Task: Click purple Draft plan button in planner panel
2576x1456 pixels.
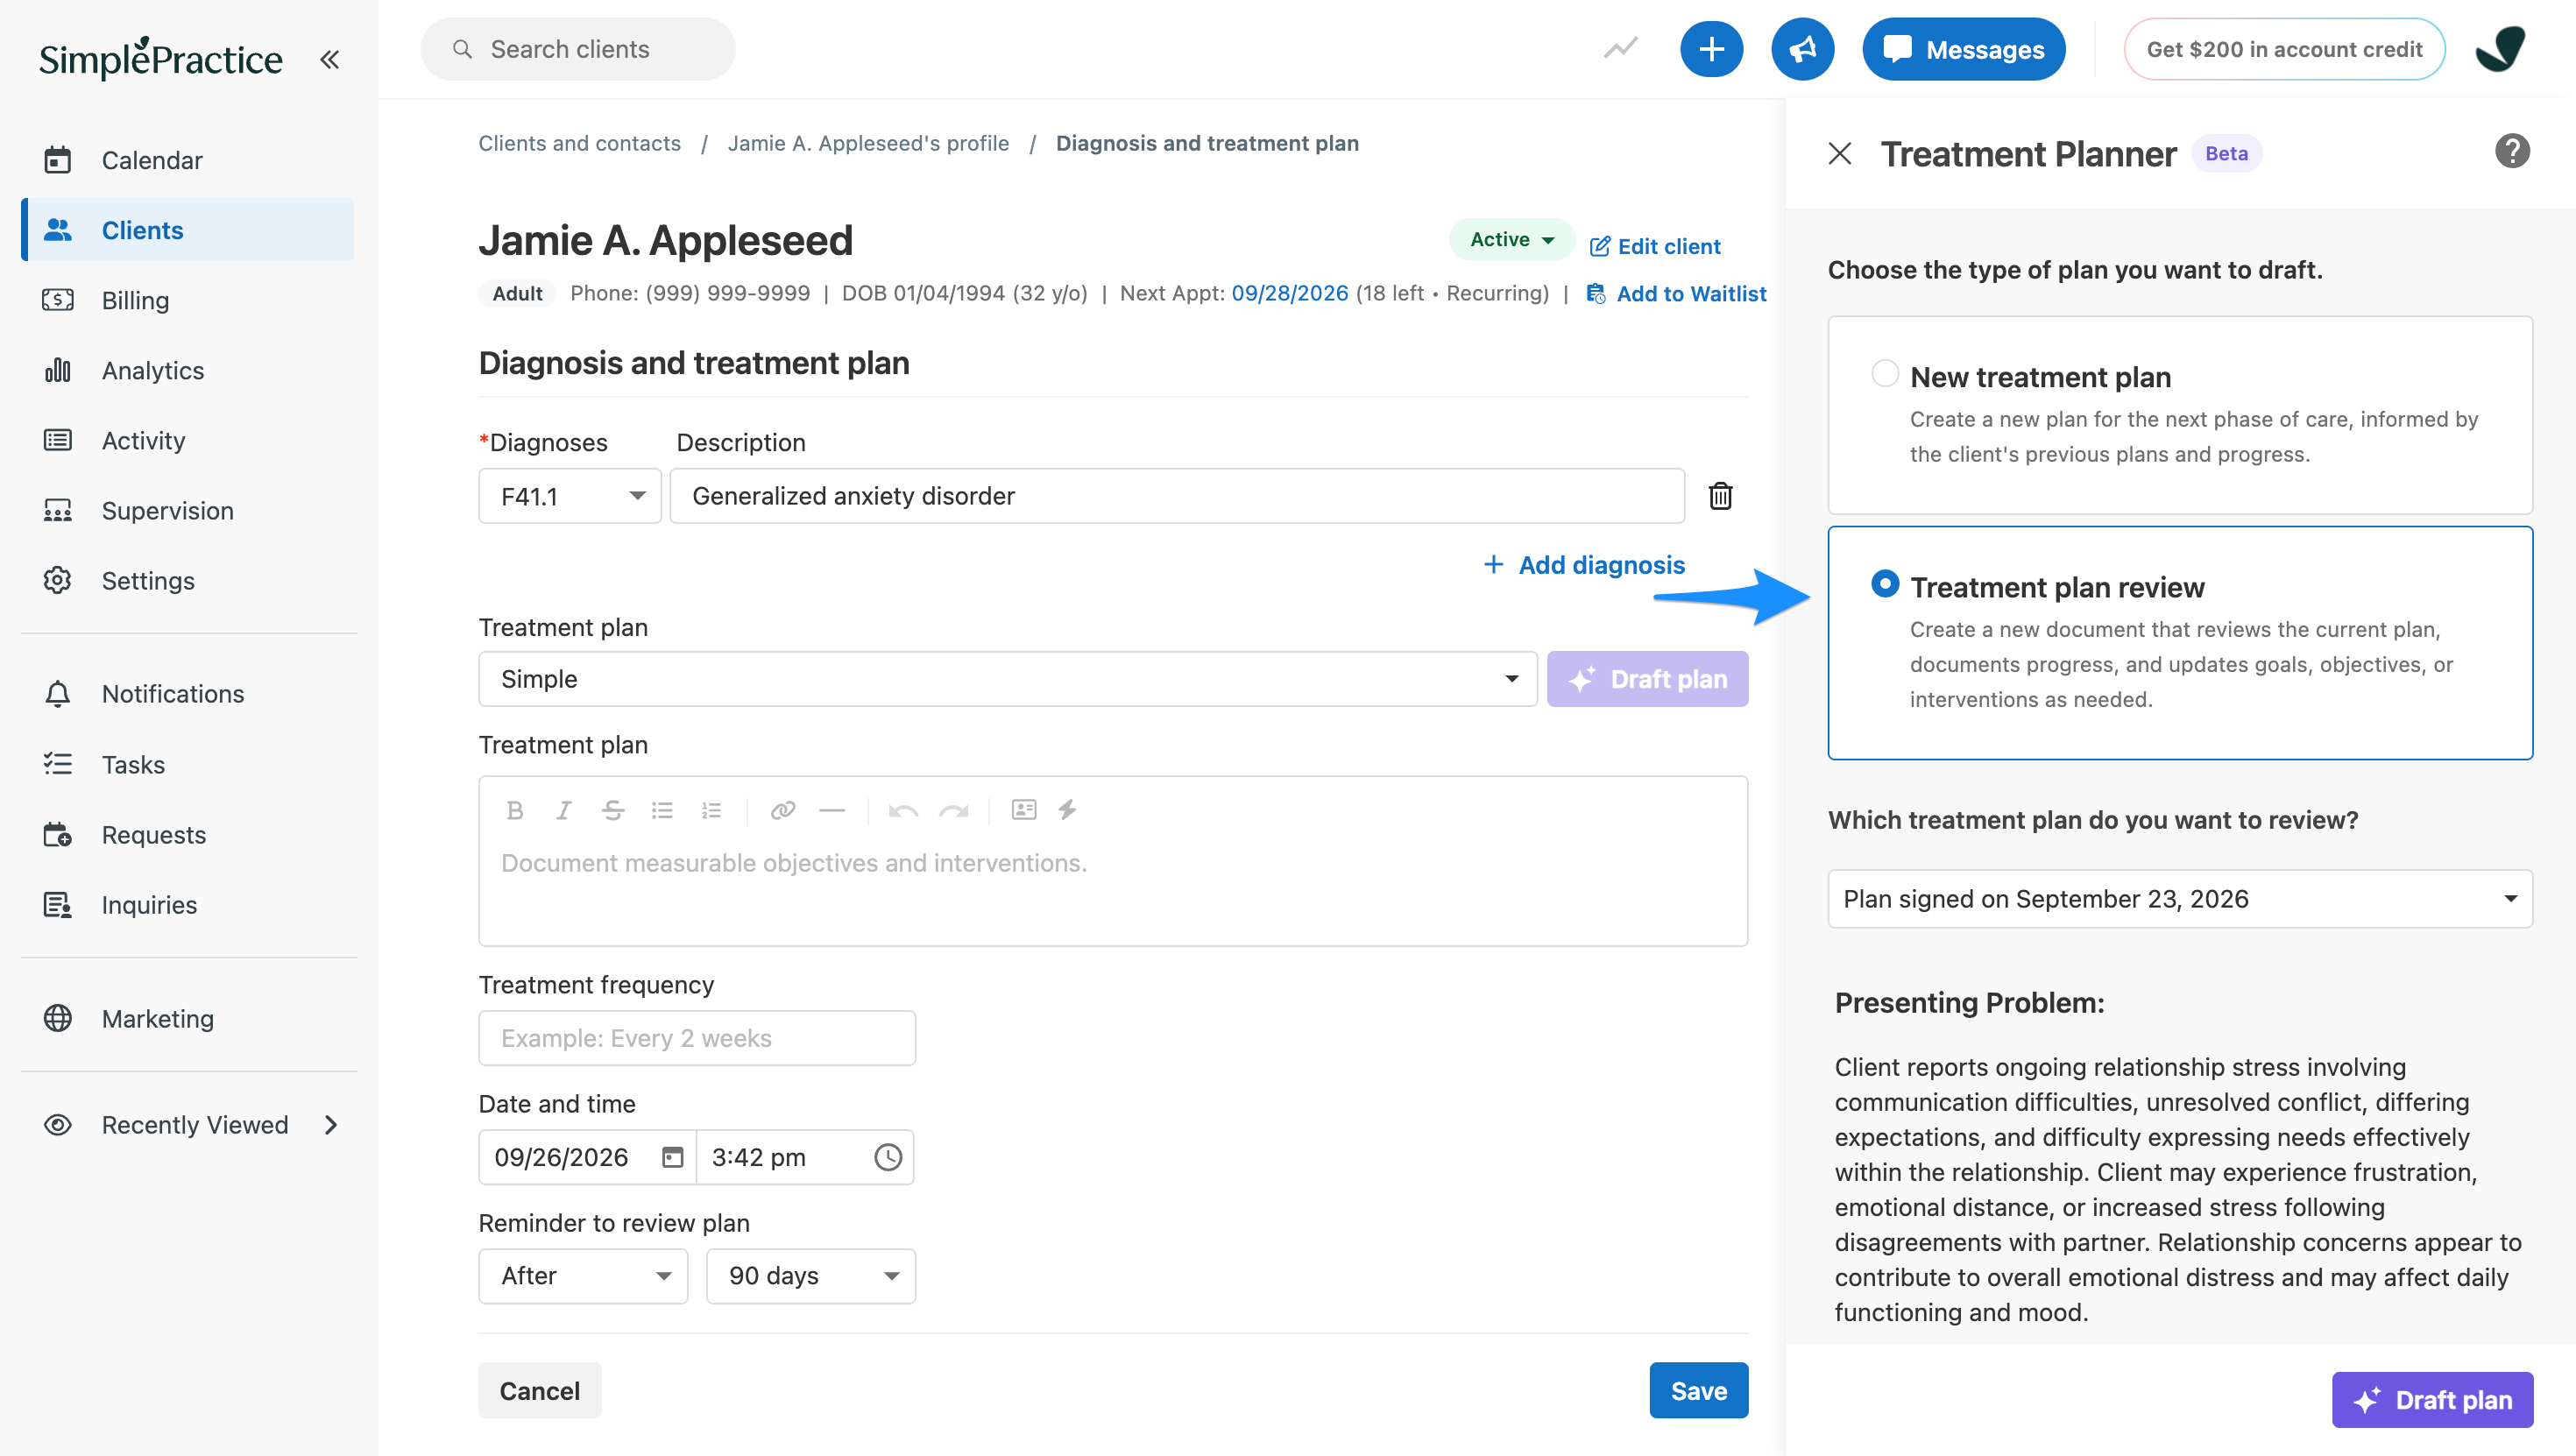Action: tap(2432, 1400)
